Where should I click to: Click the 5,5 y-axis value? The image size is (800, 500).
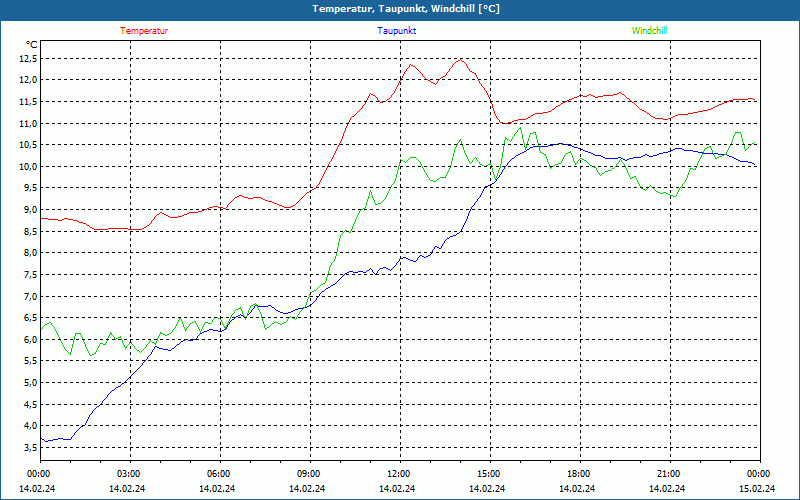[31, 361]
